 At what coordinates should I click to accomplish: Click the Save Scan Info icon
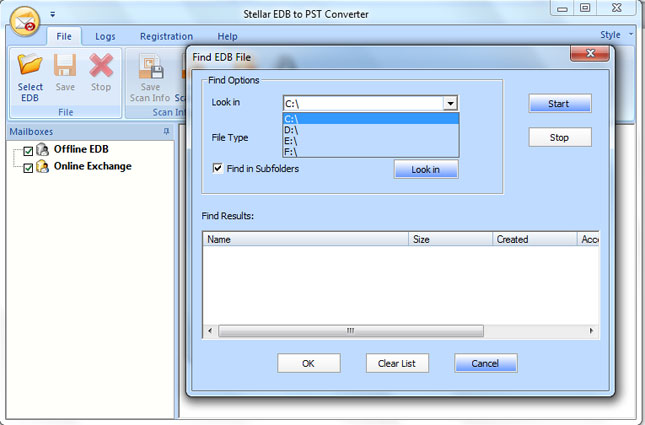(x=151, y=67)
